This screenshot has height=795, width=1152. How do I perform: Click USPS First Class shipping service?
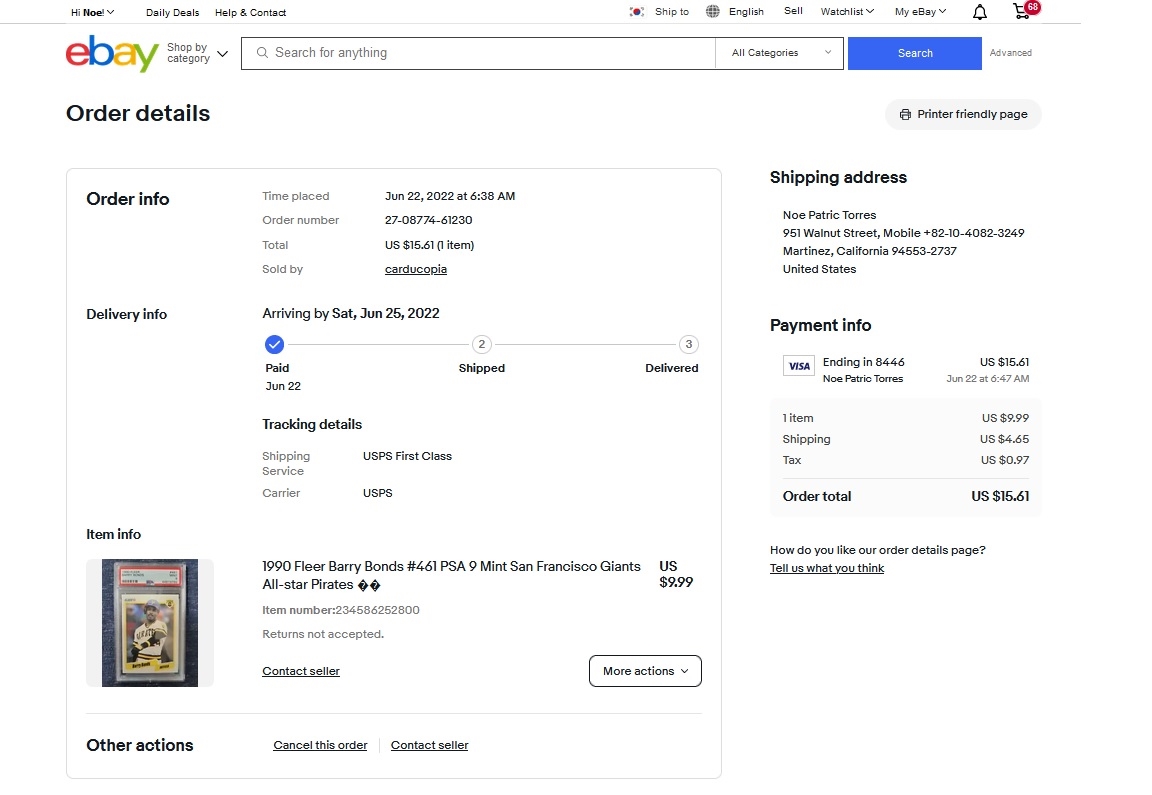click(x=407, y=456)
